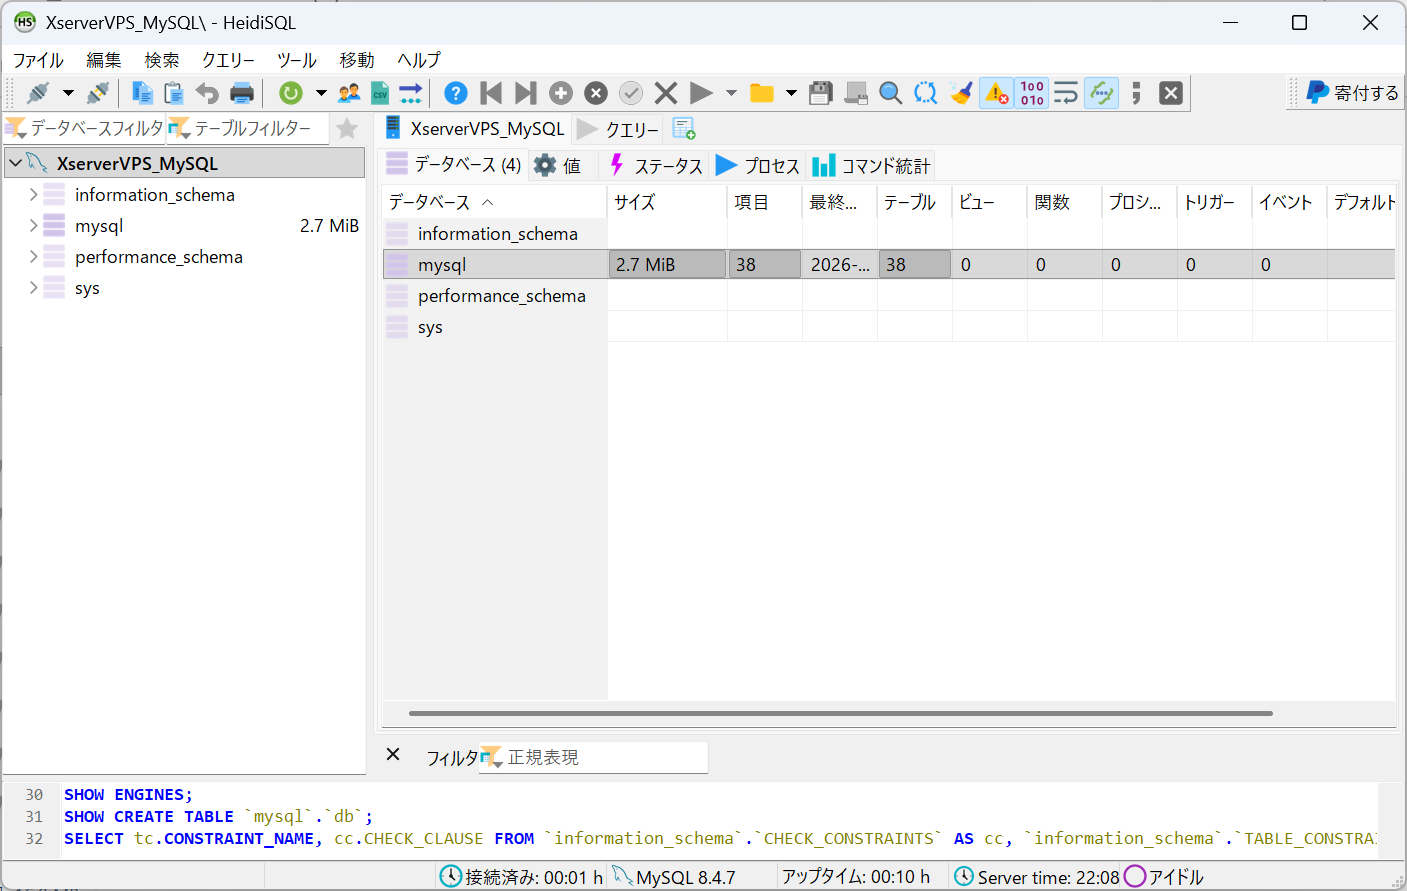
Task: Click the magnifier find text icon
Action: [890, 93]
